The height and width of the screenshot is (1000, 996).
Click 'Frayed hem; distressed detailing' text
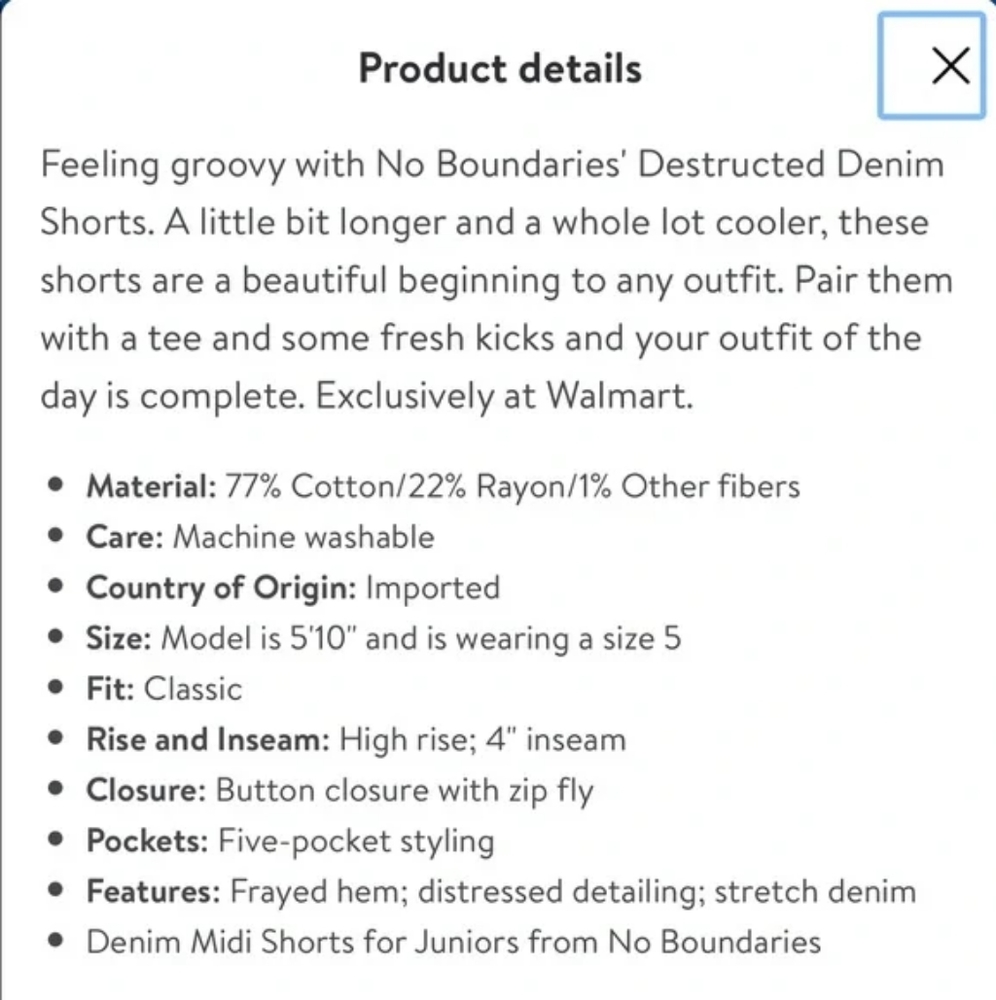(467, 892)
